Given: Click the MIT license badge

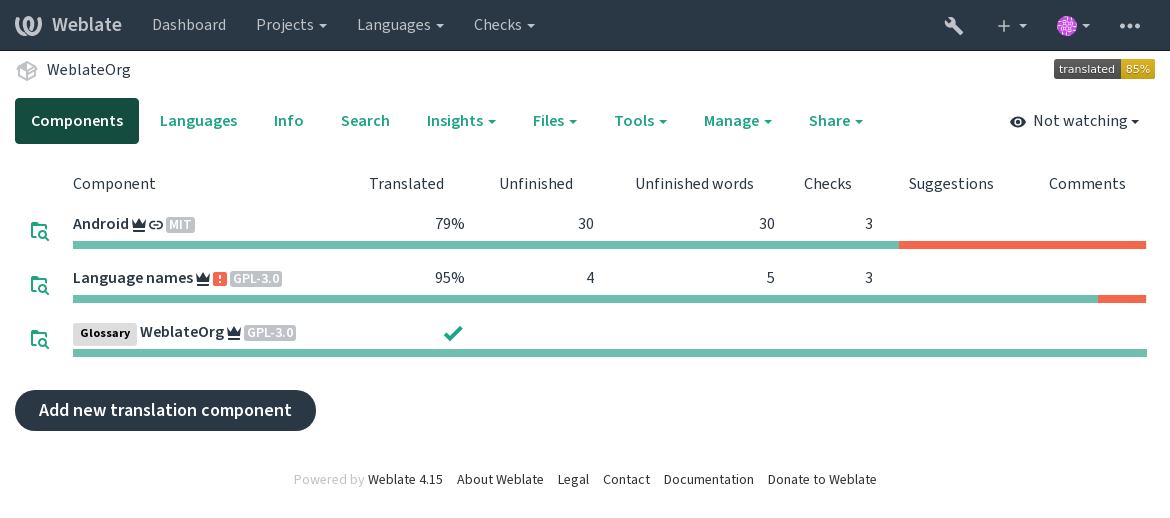Looking at the screenshot, I should (x=181, y=225).
